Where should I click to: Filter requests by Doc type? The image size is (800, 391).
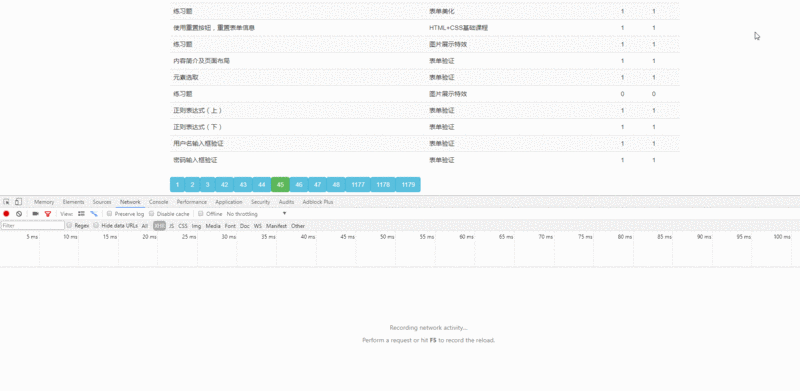245,226
